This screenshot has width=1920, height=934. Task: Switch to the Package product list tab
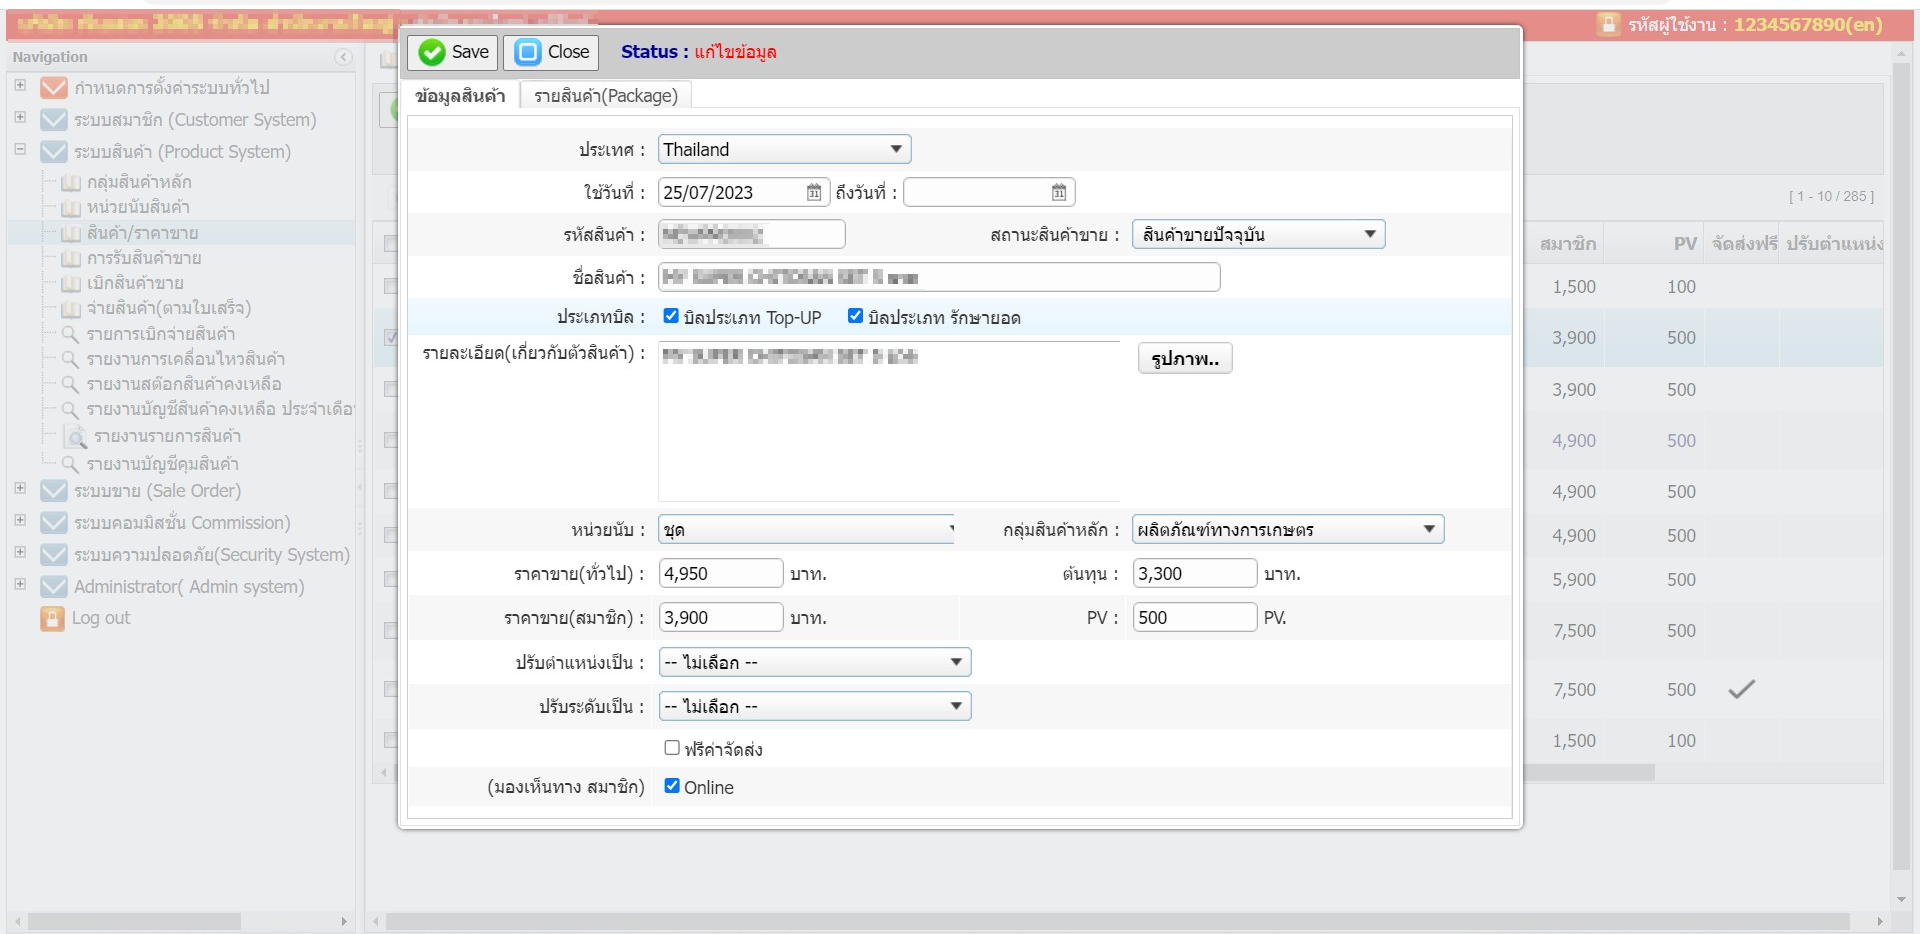605,96
